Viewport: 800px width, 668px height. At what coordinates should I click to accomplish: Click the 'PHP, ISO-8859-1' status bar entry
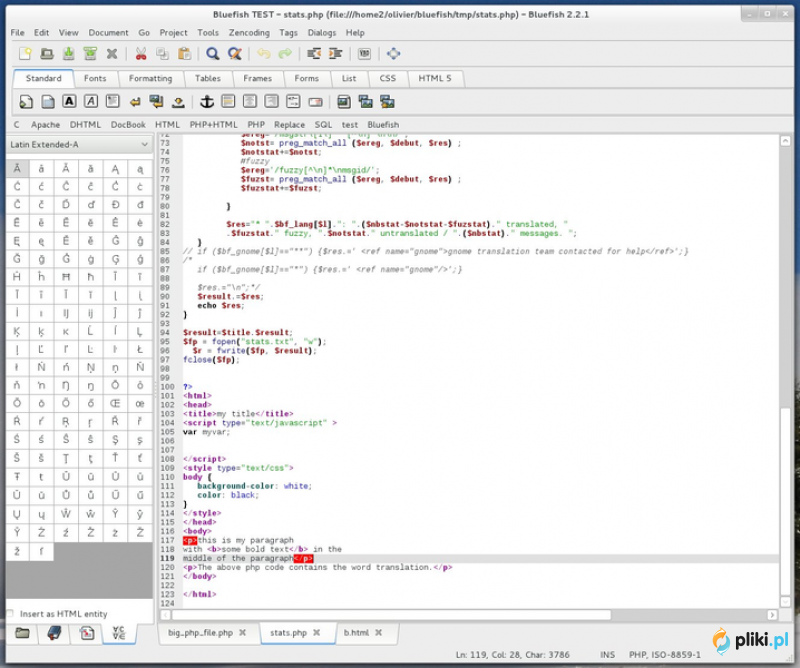click(665, 655)
